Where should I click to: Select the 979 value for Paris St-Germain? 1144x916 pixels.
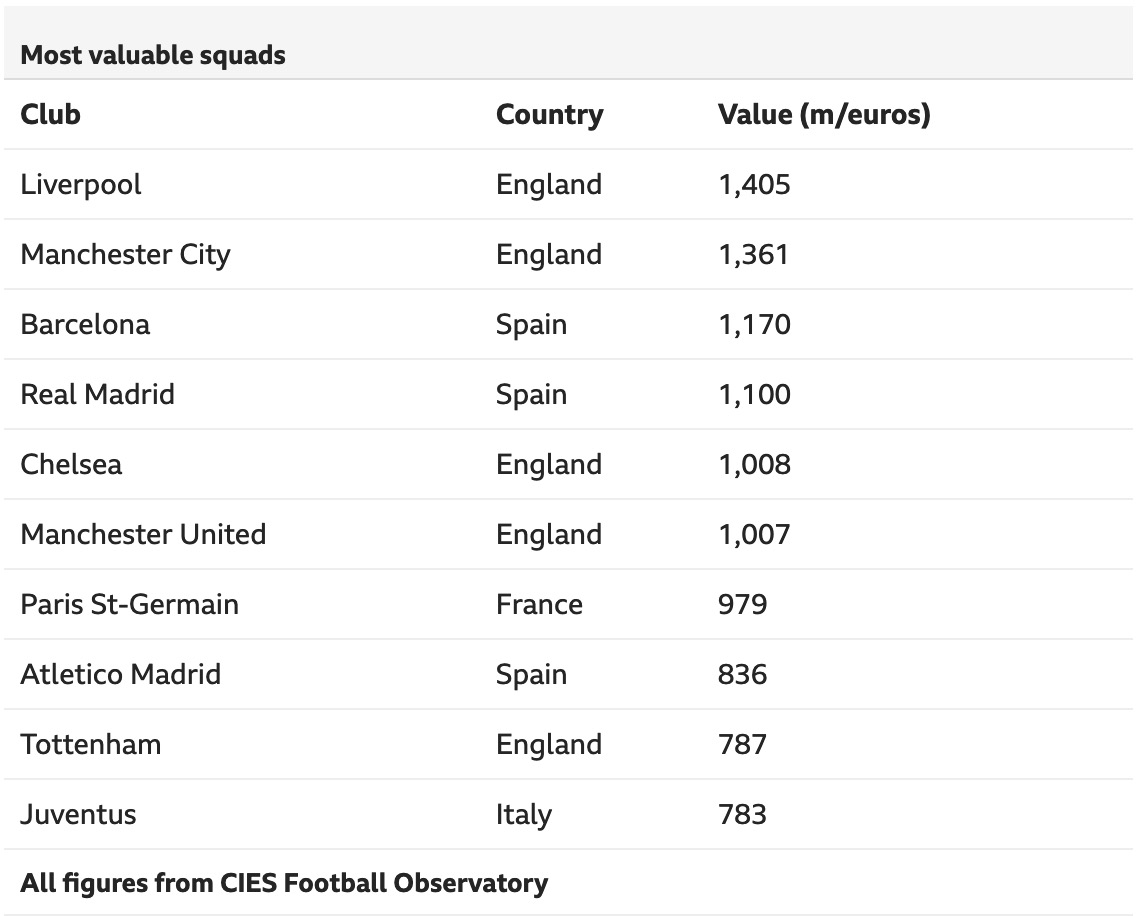742,604
